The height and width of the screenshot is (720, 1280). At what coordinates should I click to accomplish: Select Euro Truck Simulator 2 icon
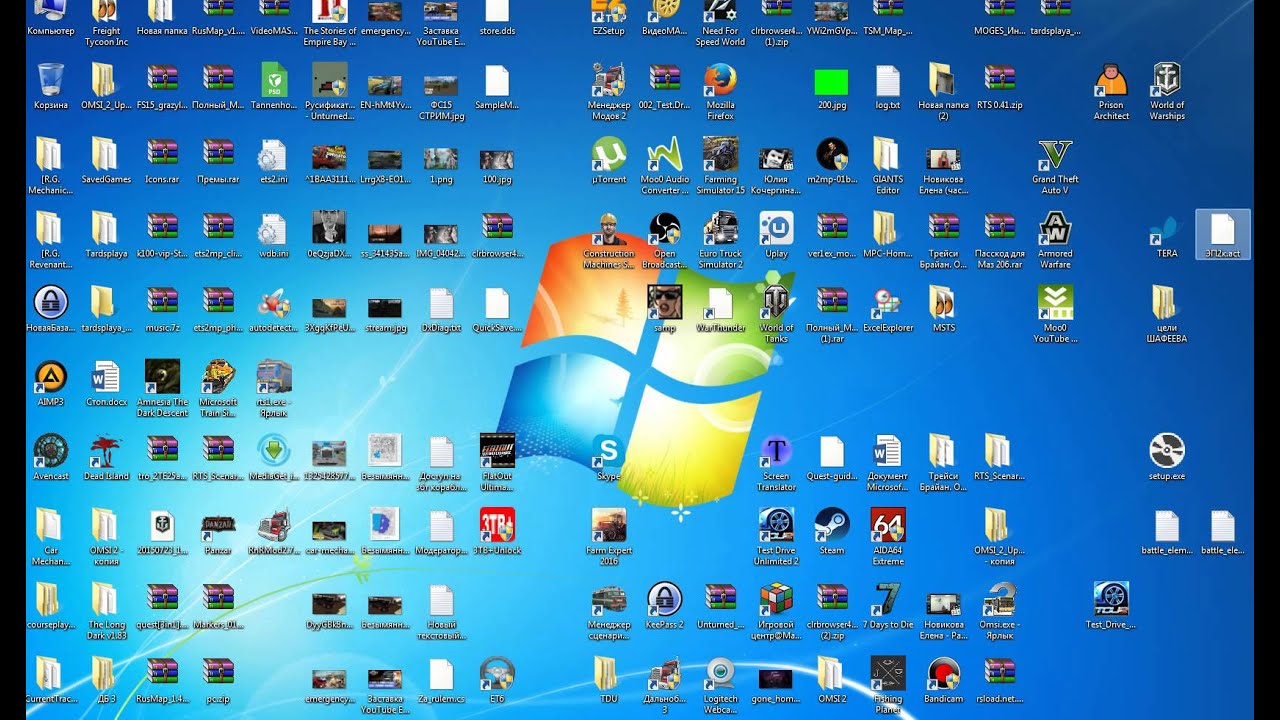pos(720,240)
